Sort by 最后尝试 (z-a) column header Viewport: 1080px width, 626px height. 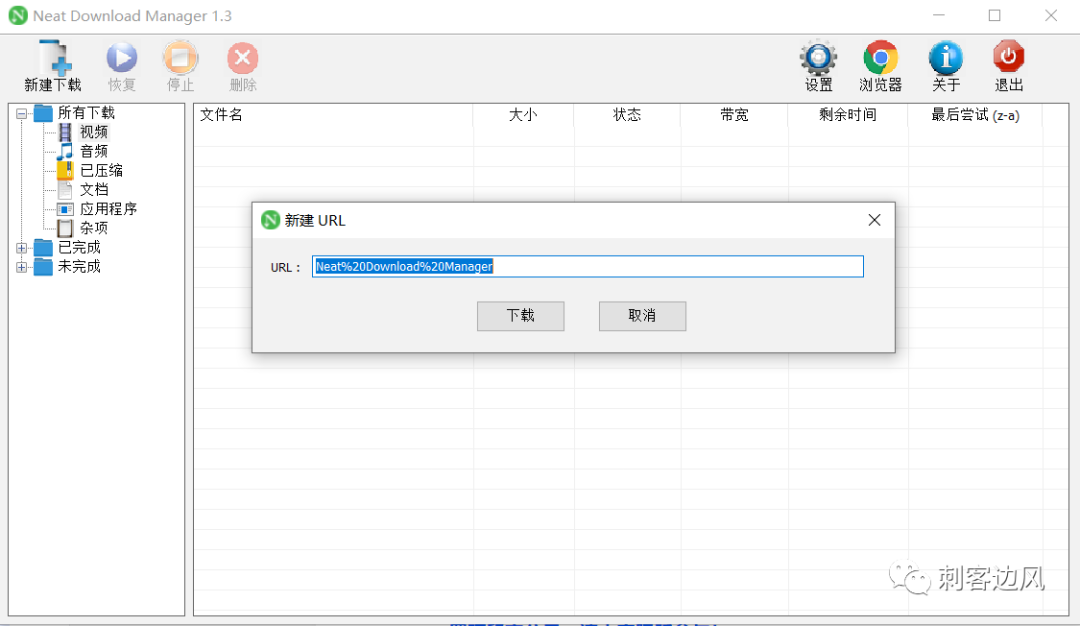[975, 115]
